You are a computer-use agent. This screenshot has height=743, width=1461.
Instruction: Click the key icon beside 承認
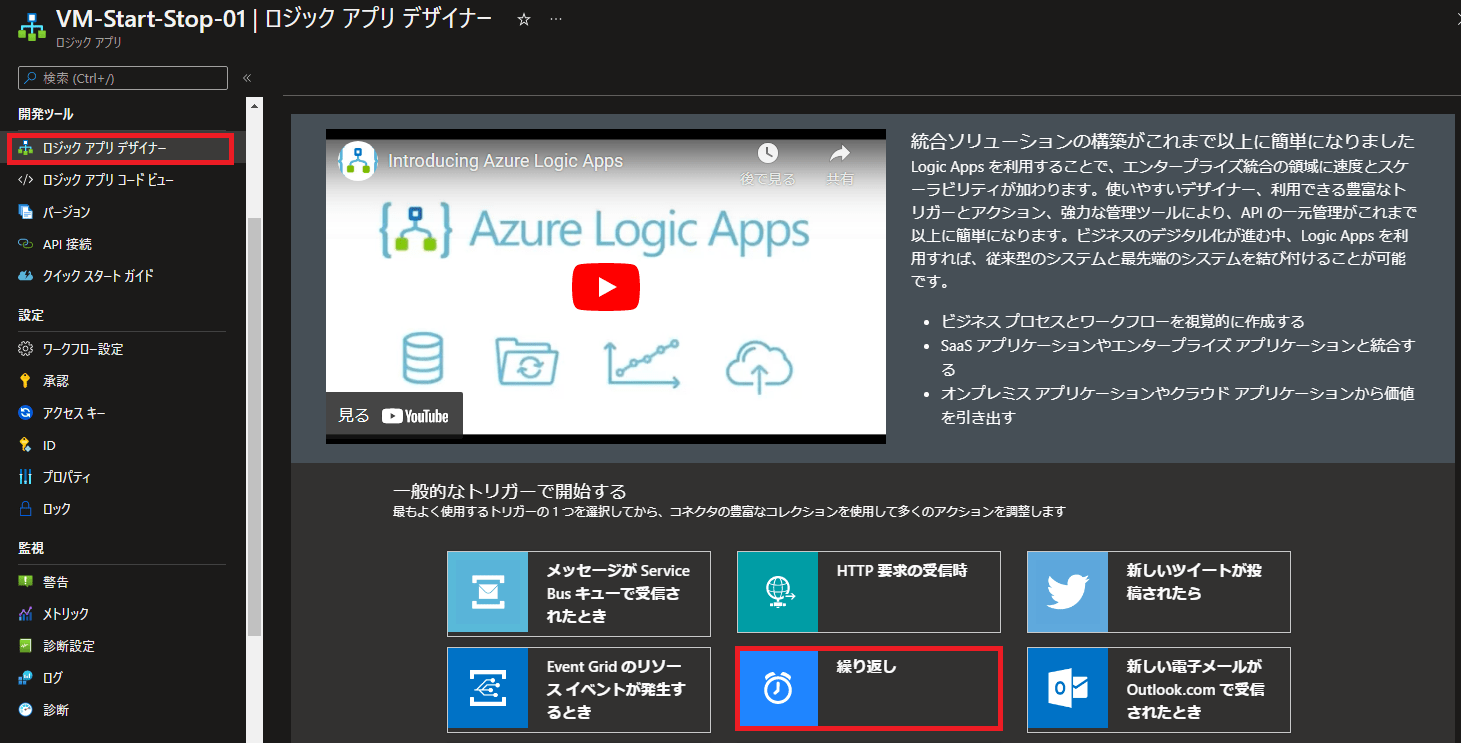click(x=26, y=381)
